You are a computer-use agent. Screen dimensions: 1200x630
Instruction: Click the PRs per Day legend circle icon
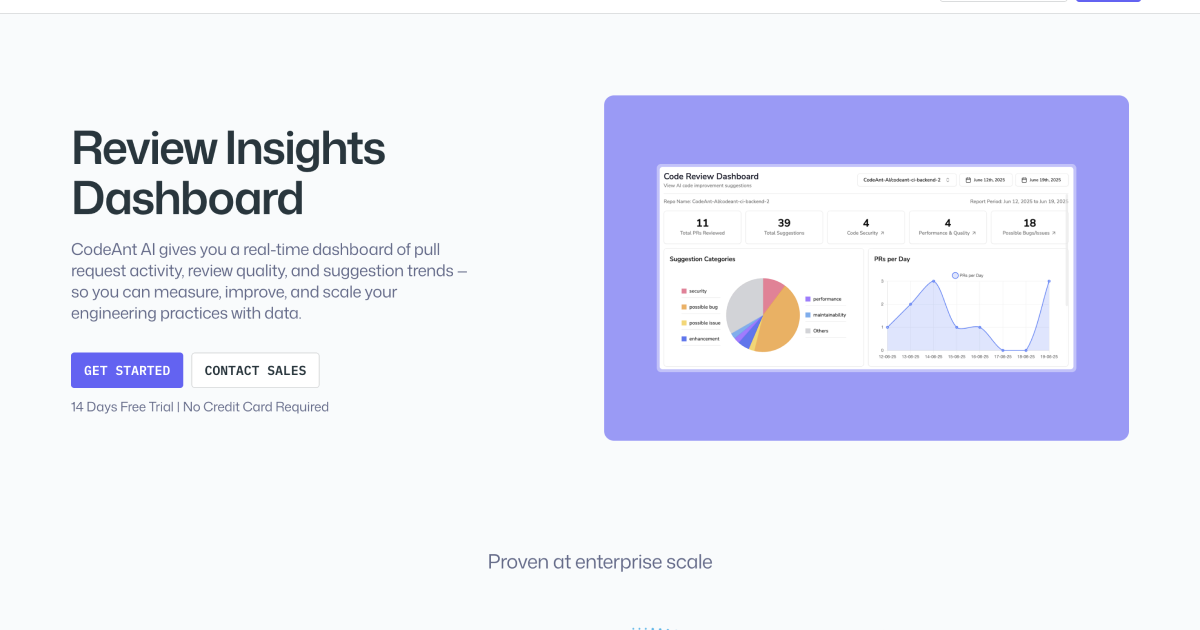(955, 275)
